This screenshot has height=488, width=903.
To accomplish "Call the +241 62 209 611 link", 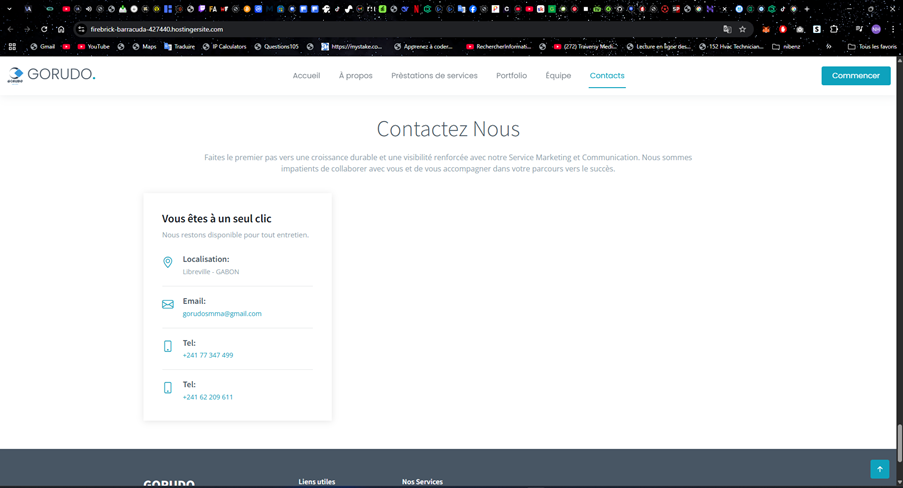I will pyautogui.click(x=208, y=397).
